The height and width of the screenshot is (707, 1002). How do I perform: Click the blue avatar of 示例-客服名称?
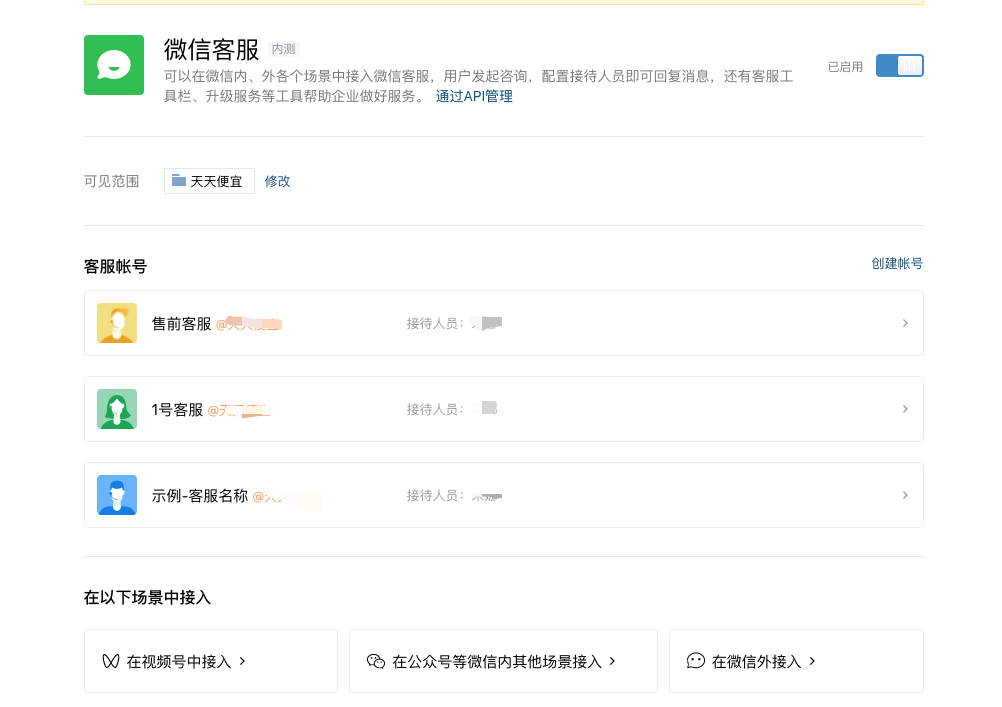click(x=117, y=495)
